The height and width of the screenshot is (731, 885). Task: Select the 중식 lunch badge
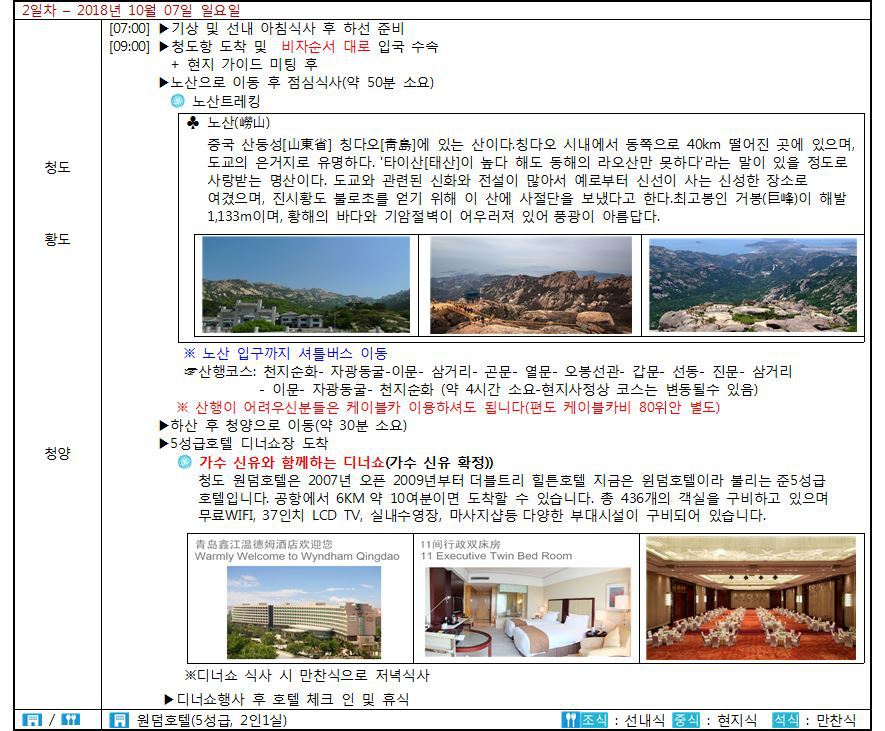point(685,720)
